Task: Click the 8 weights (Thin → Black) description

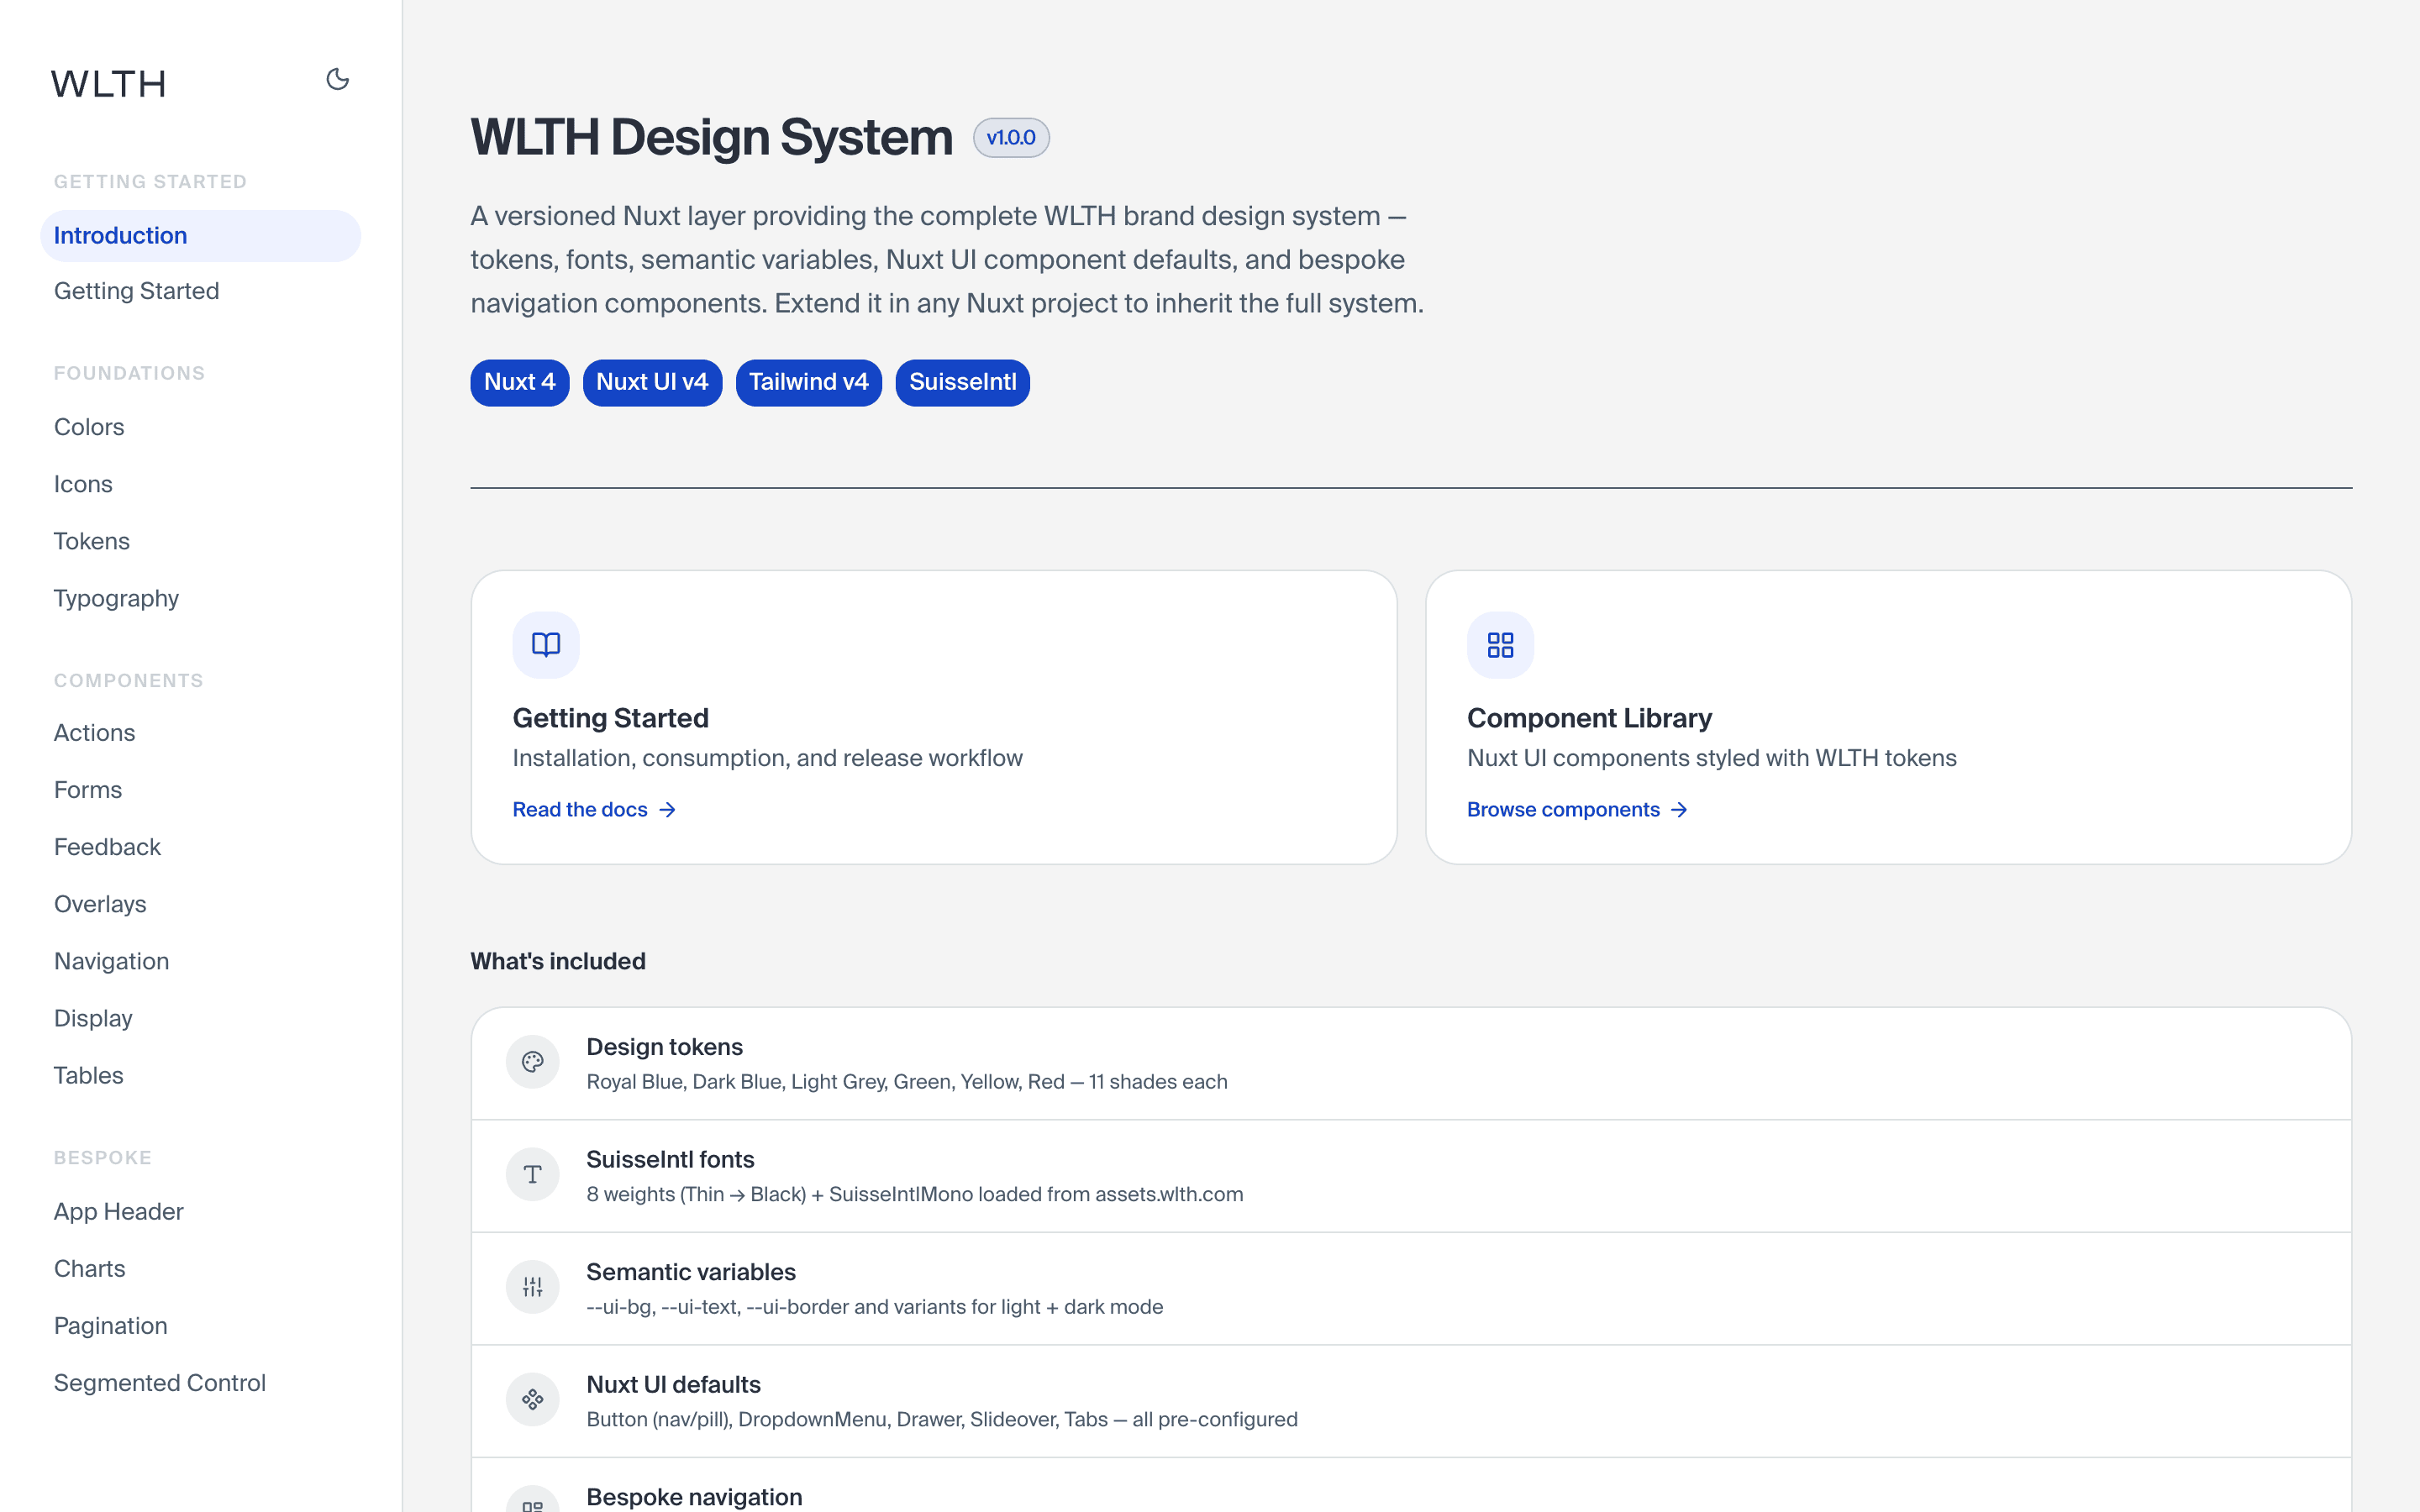Action: click(915, 1195)
